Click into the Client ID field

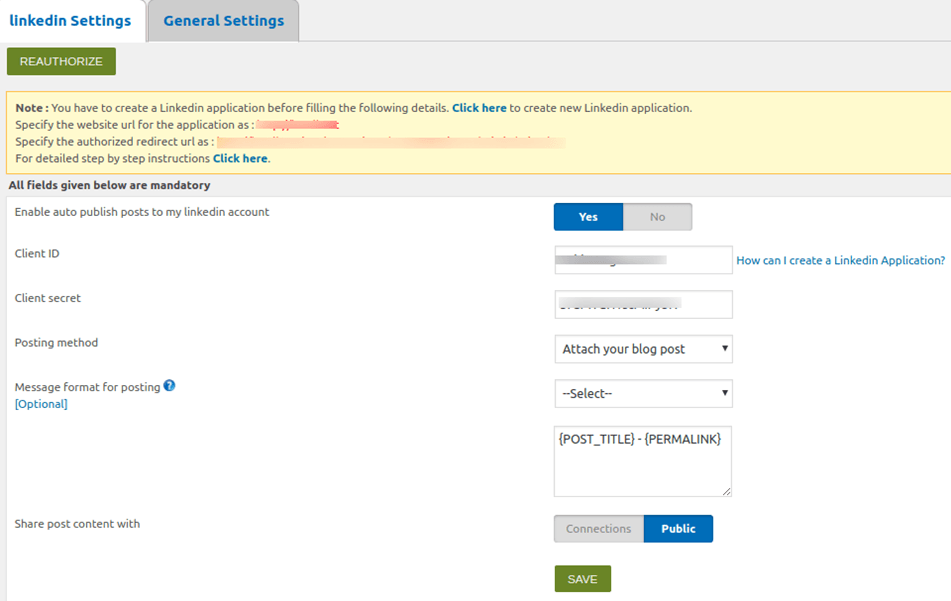coord(644,260)
